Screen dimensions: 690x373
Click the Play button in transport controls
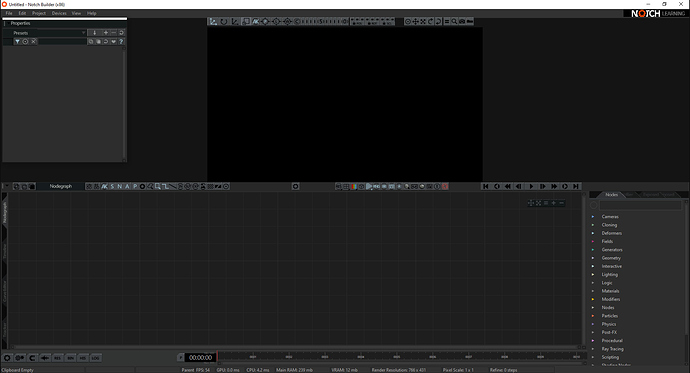click(531, 186)
